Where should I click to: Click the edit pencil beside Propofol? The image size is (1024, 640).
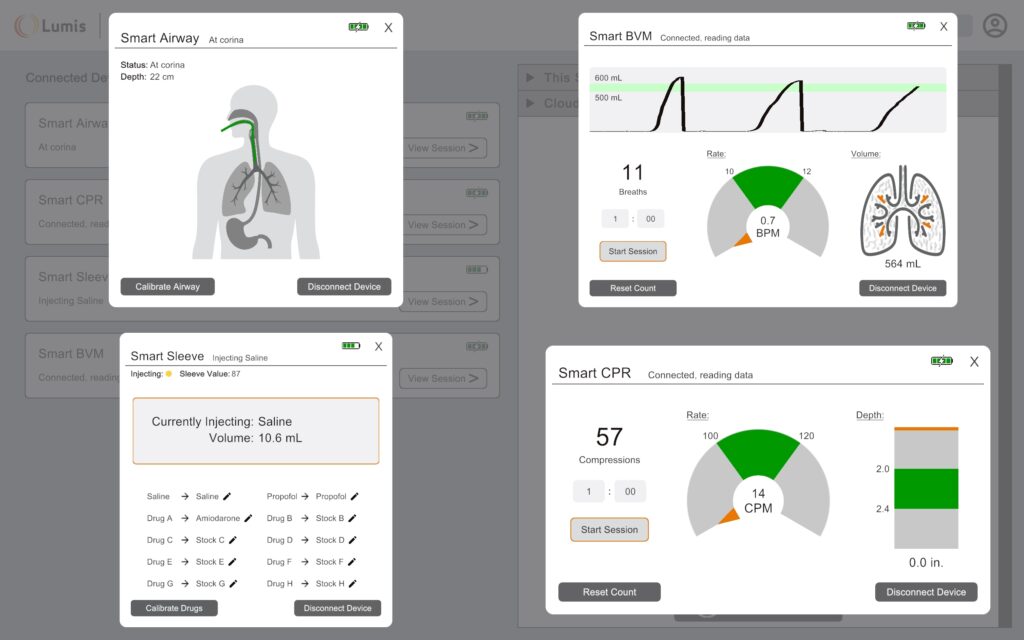click(355, 496)
